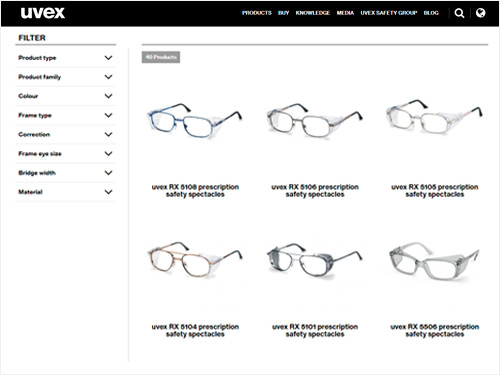This screenshot has width=500, height=375.
Task: Open the PRODUCTS menu
Action: coord(257,13)
